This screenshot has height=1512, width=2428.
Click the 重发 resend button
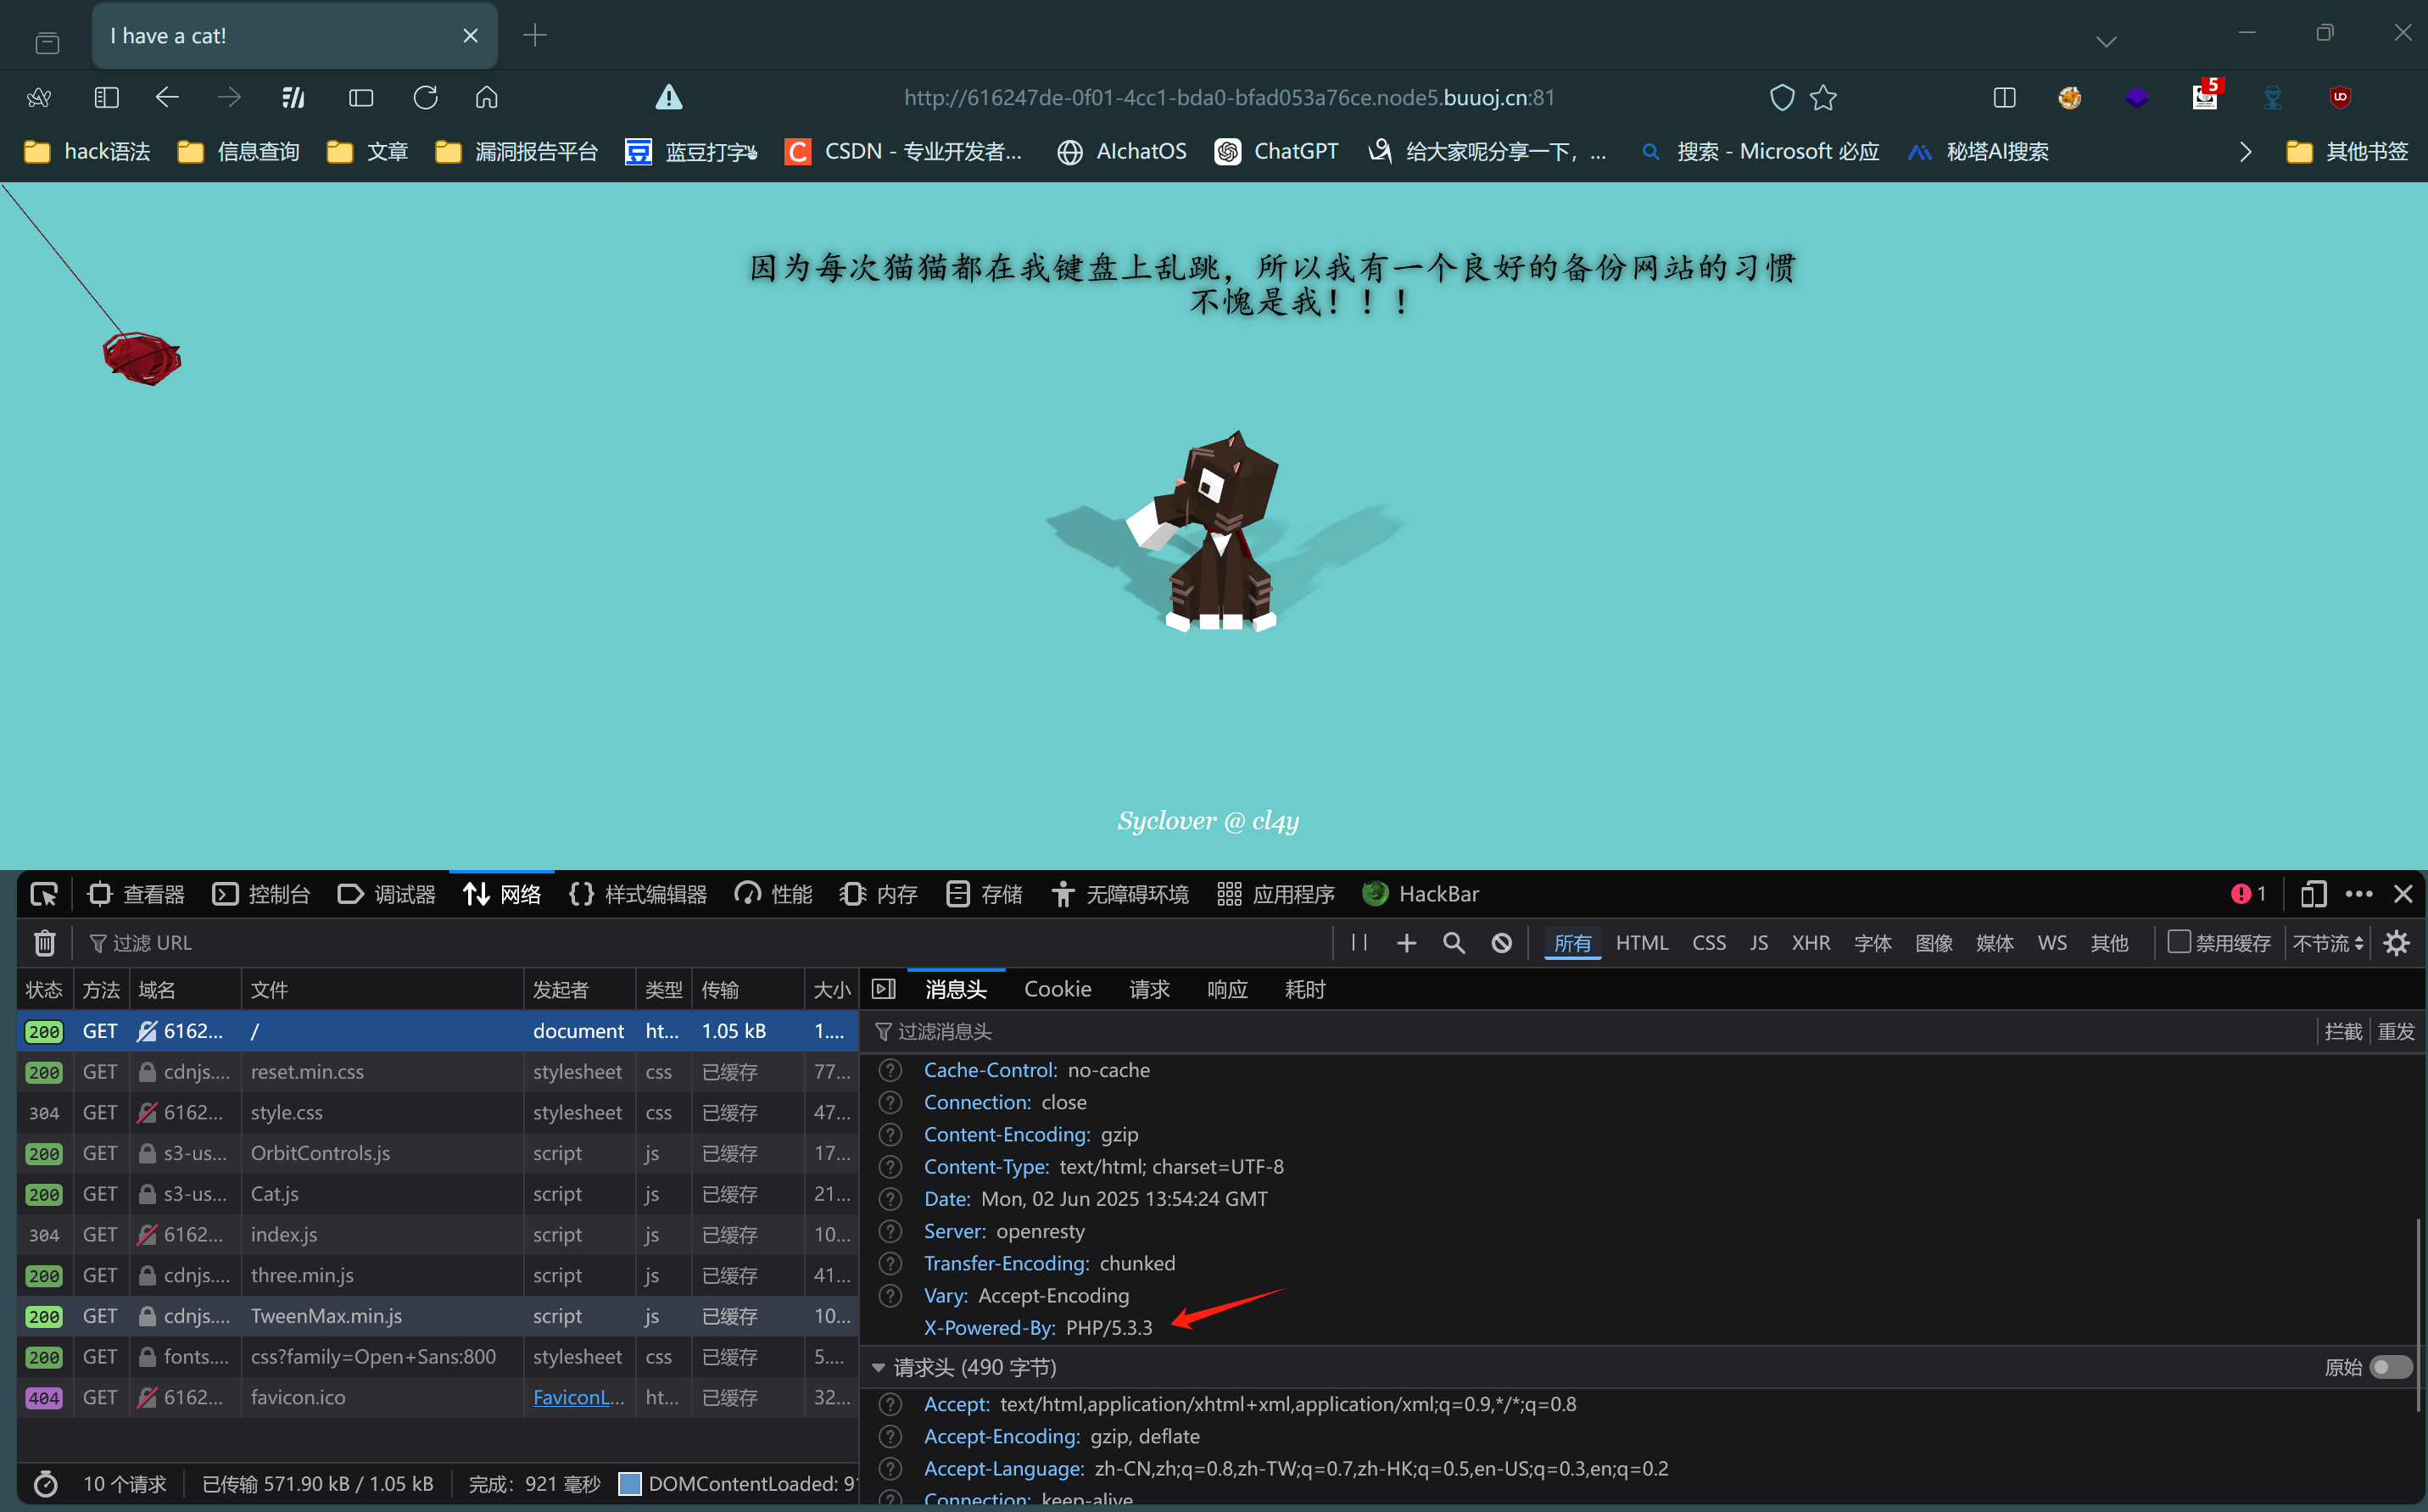[2395, 1031]
